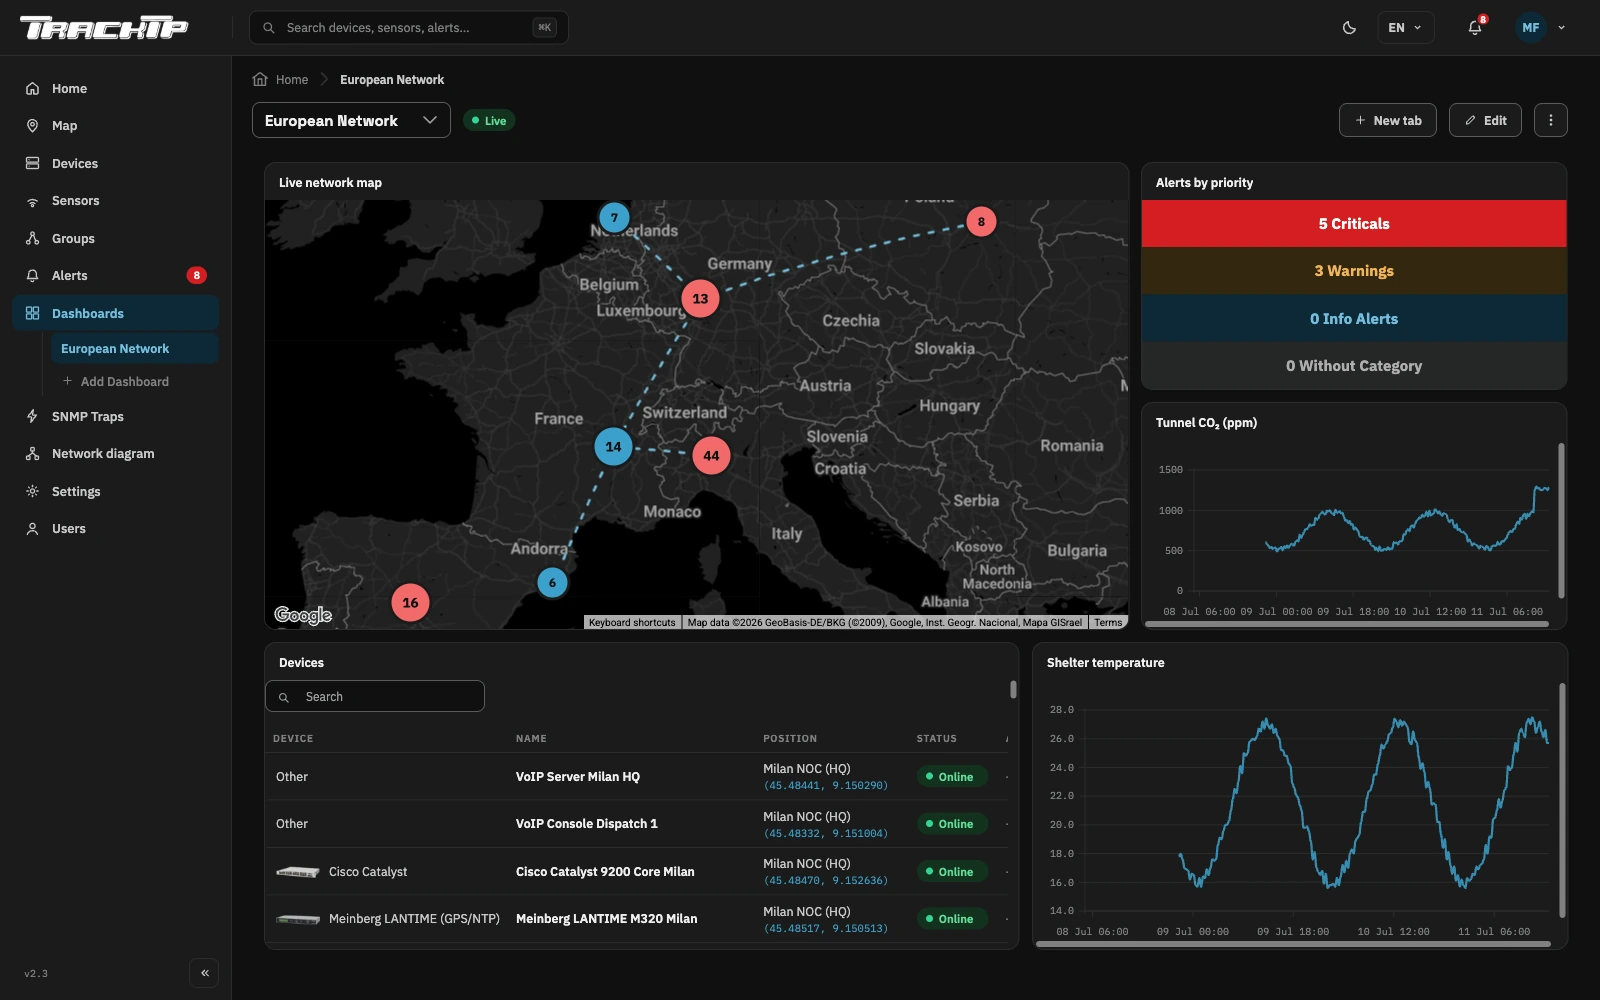This screenshot has width=1600, height=1000.
Task: Select the 0 Without Category bar
Action: point(1354,366)
